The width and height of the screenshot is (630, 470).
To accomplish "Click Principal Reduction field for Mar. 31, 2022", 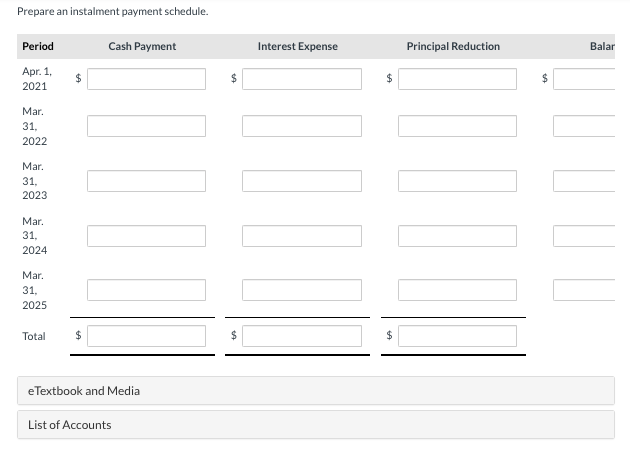I will (457, 126).
